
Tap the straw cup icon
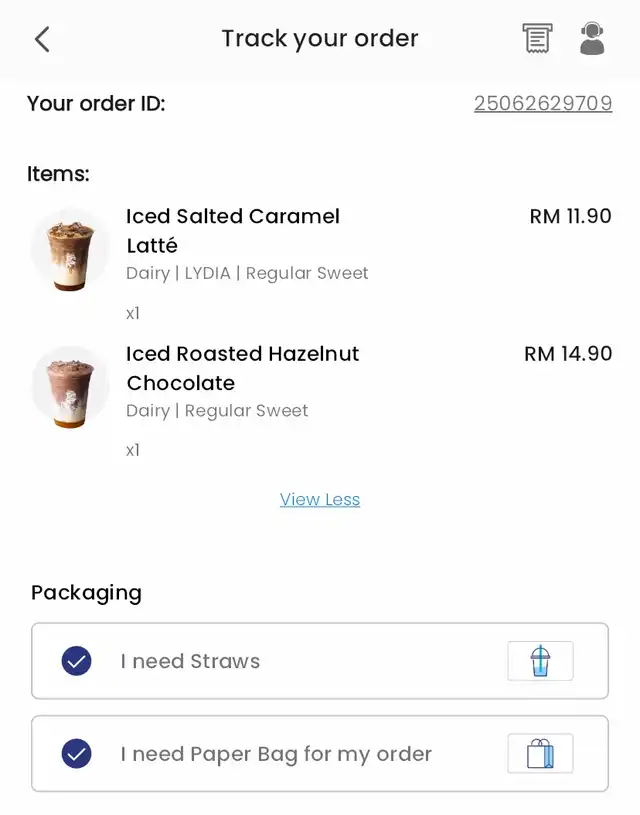[x=540, y=661]
